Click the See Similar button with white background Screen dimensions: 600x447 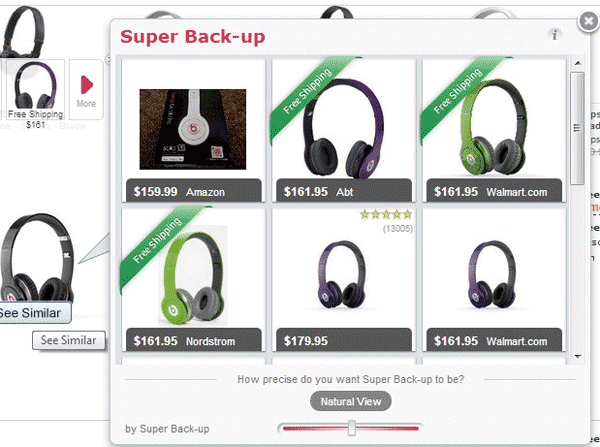[68, 340]
